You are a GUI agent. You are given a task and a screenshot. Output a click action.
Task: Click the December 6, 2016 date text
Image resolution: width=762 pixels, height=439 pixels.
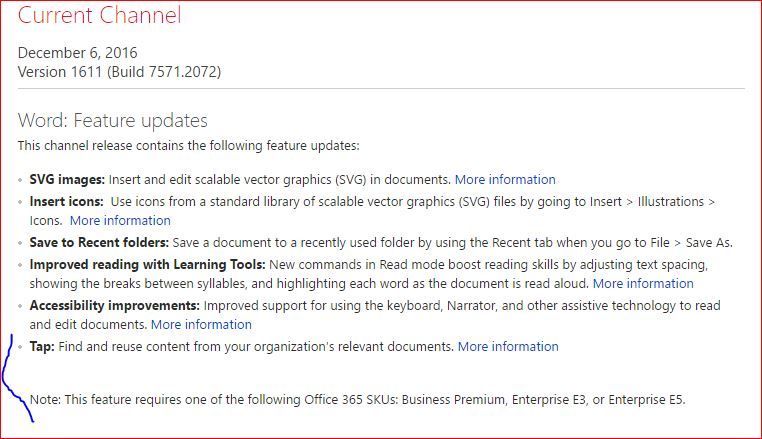tap(78, 52)
